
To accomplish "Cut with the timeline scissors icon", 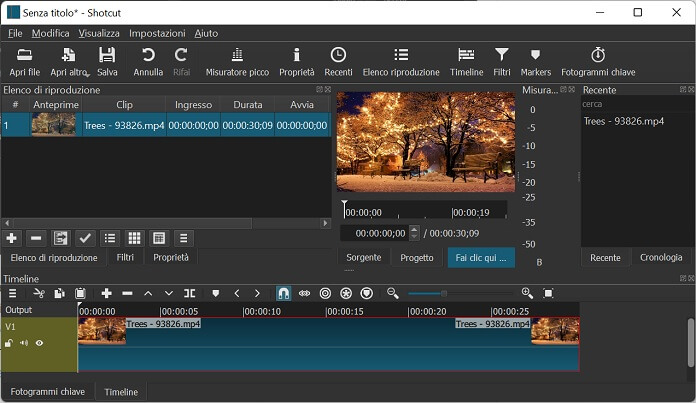I will click(39, 293).
